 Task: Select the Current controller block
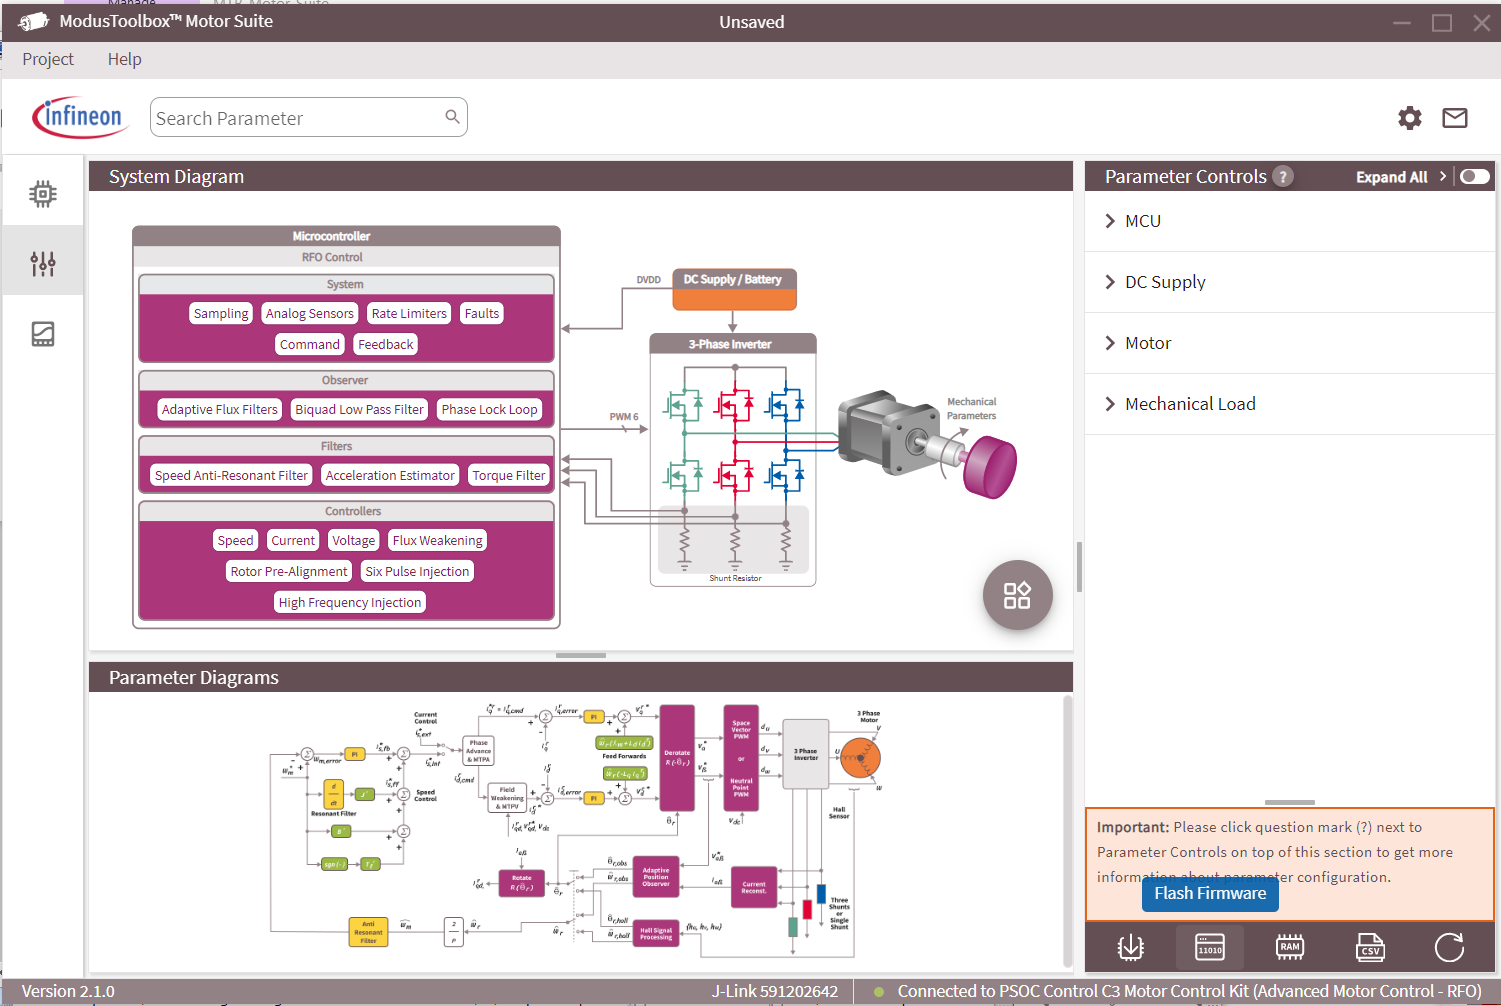click(x=293, y=540)
